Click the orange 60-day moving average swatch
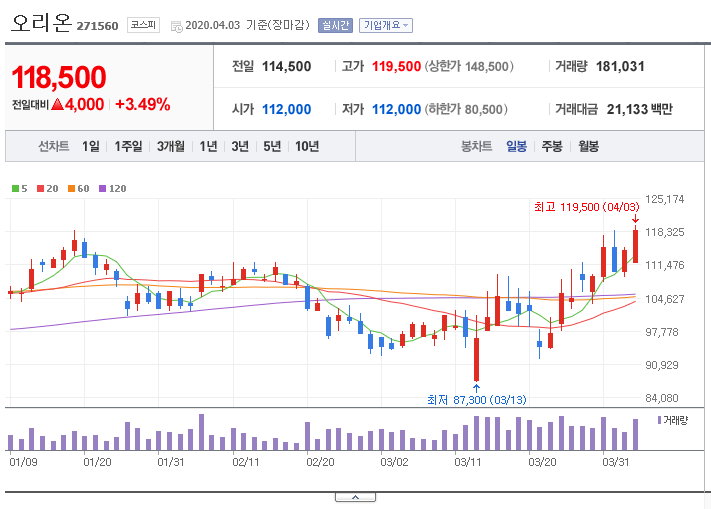 (71, 189)
